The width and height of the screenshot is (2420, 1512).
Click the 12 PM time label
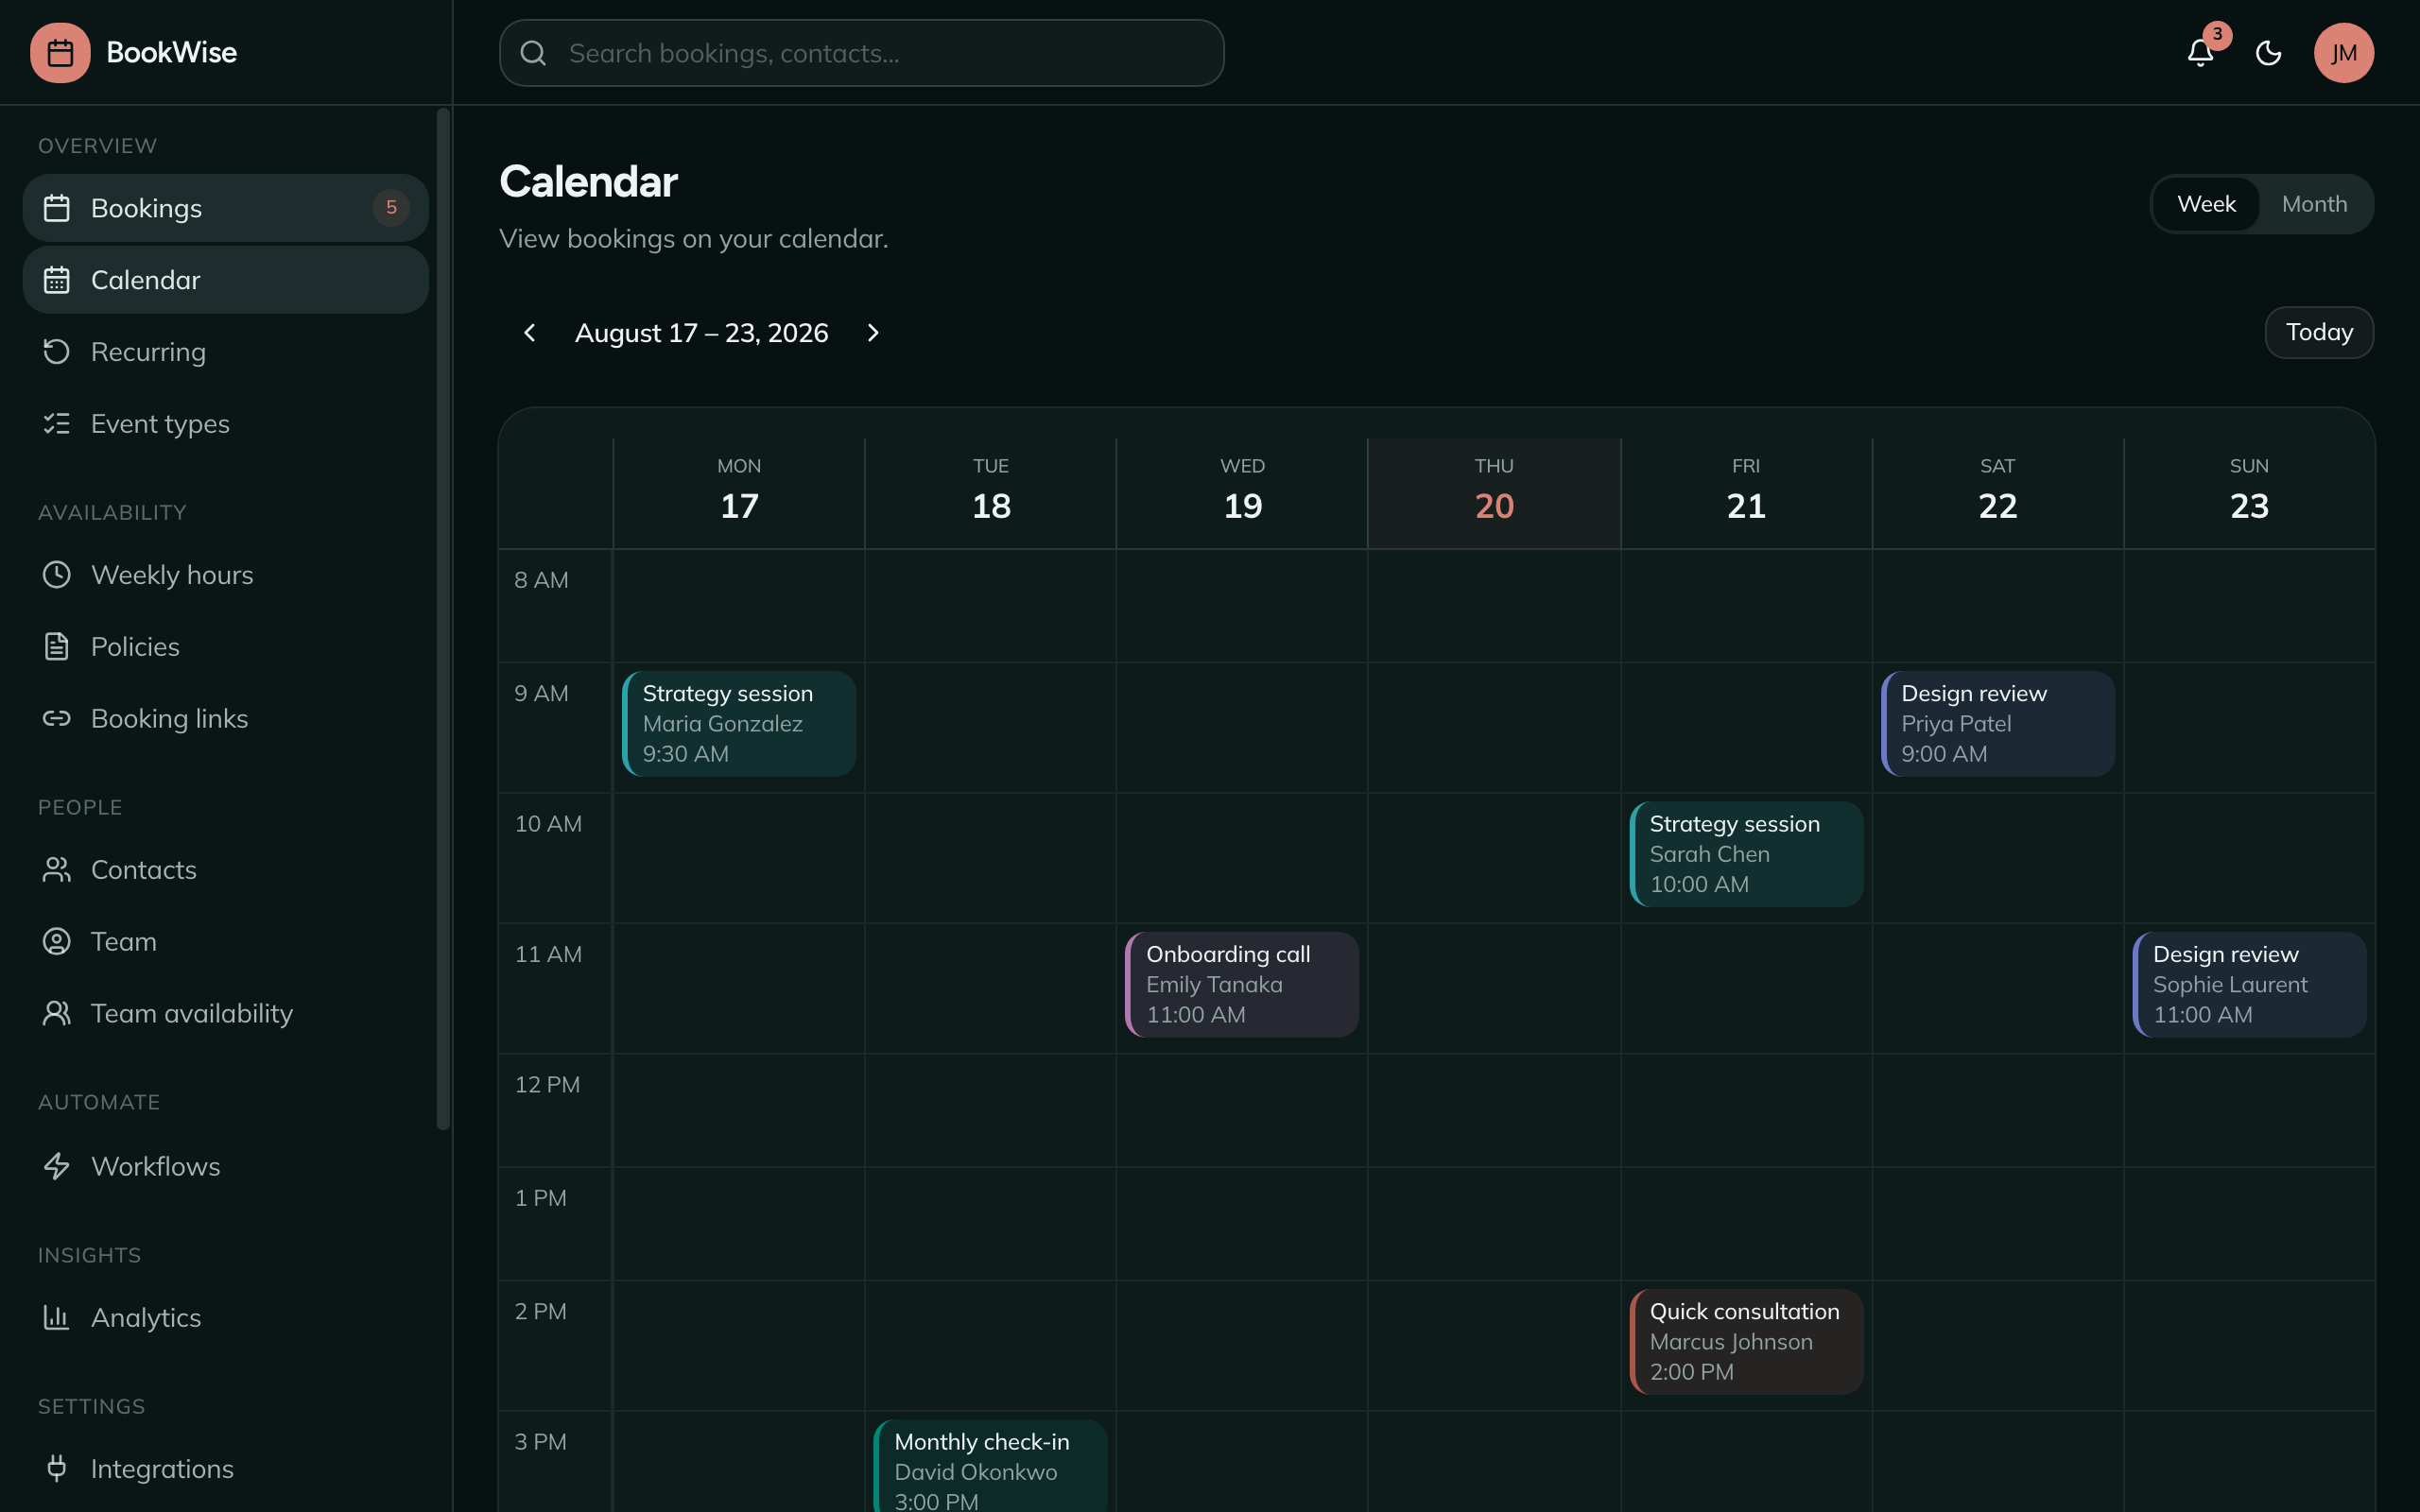click(547, 1085)
